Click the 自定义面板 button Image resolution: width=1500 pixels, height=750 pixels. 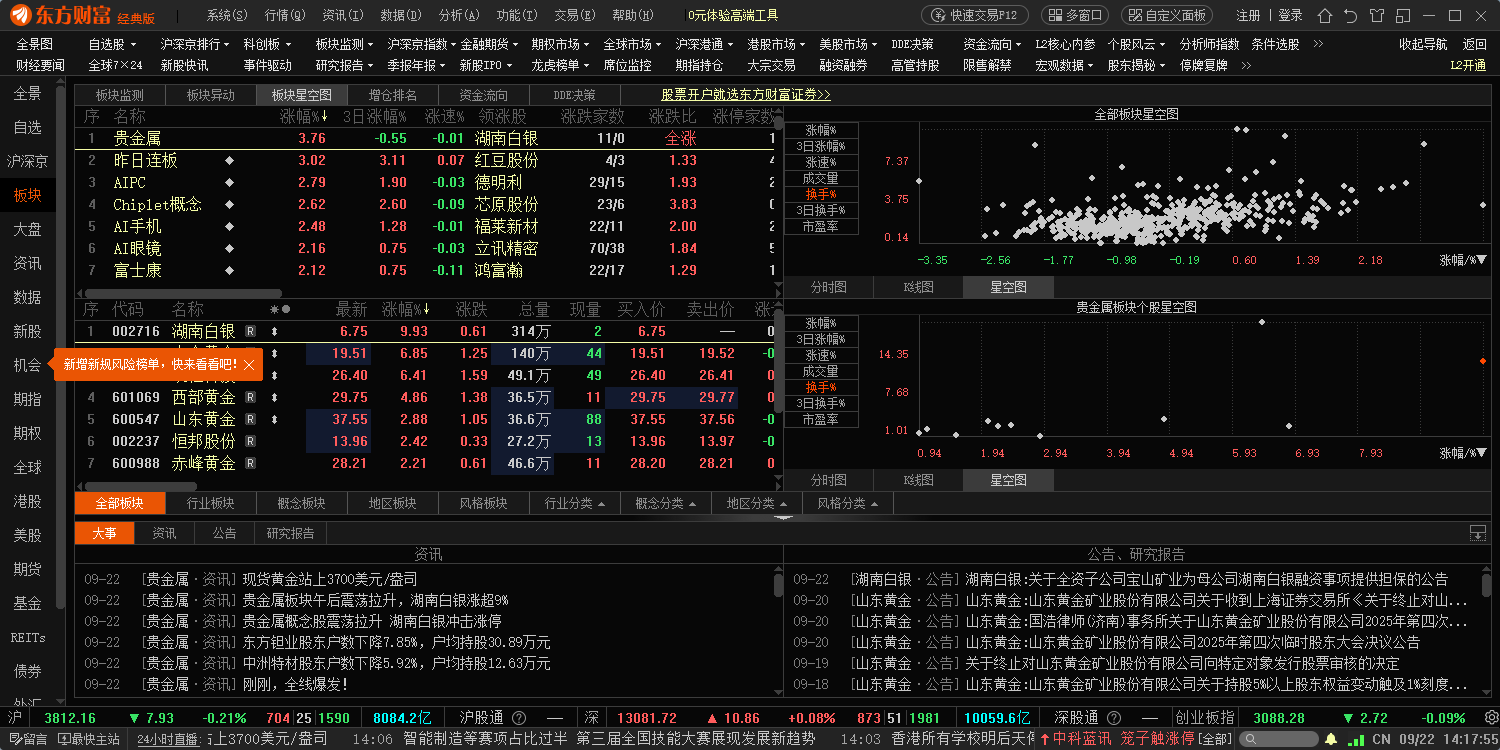point(1166,15)
